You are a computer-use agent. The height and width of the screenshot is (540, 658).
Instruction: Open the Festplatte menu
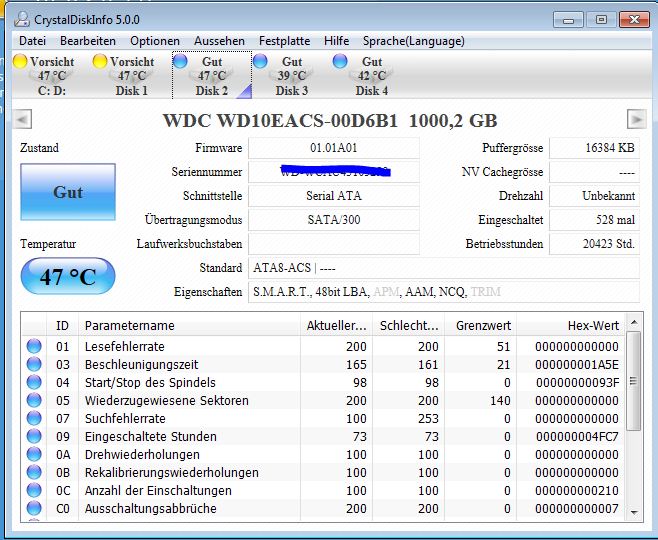285,41
